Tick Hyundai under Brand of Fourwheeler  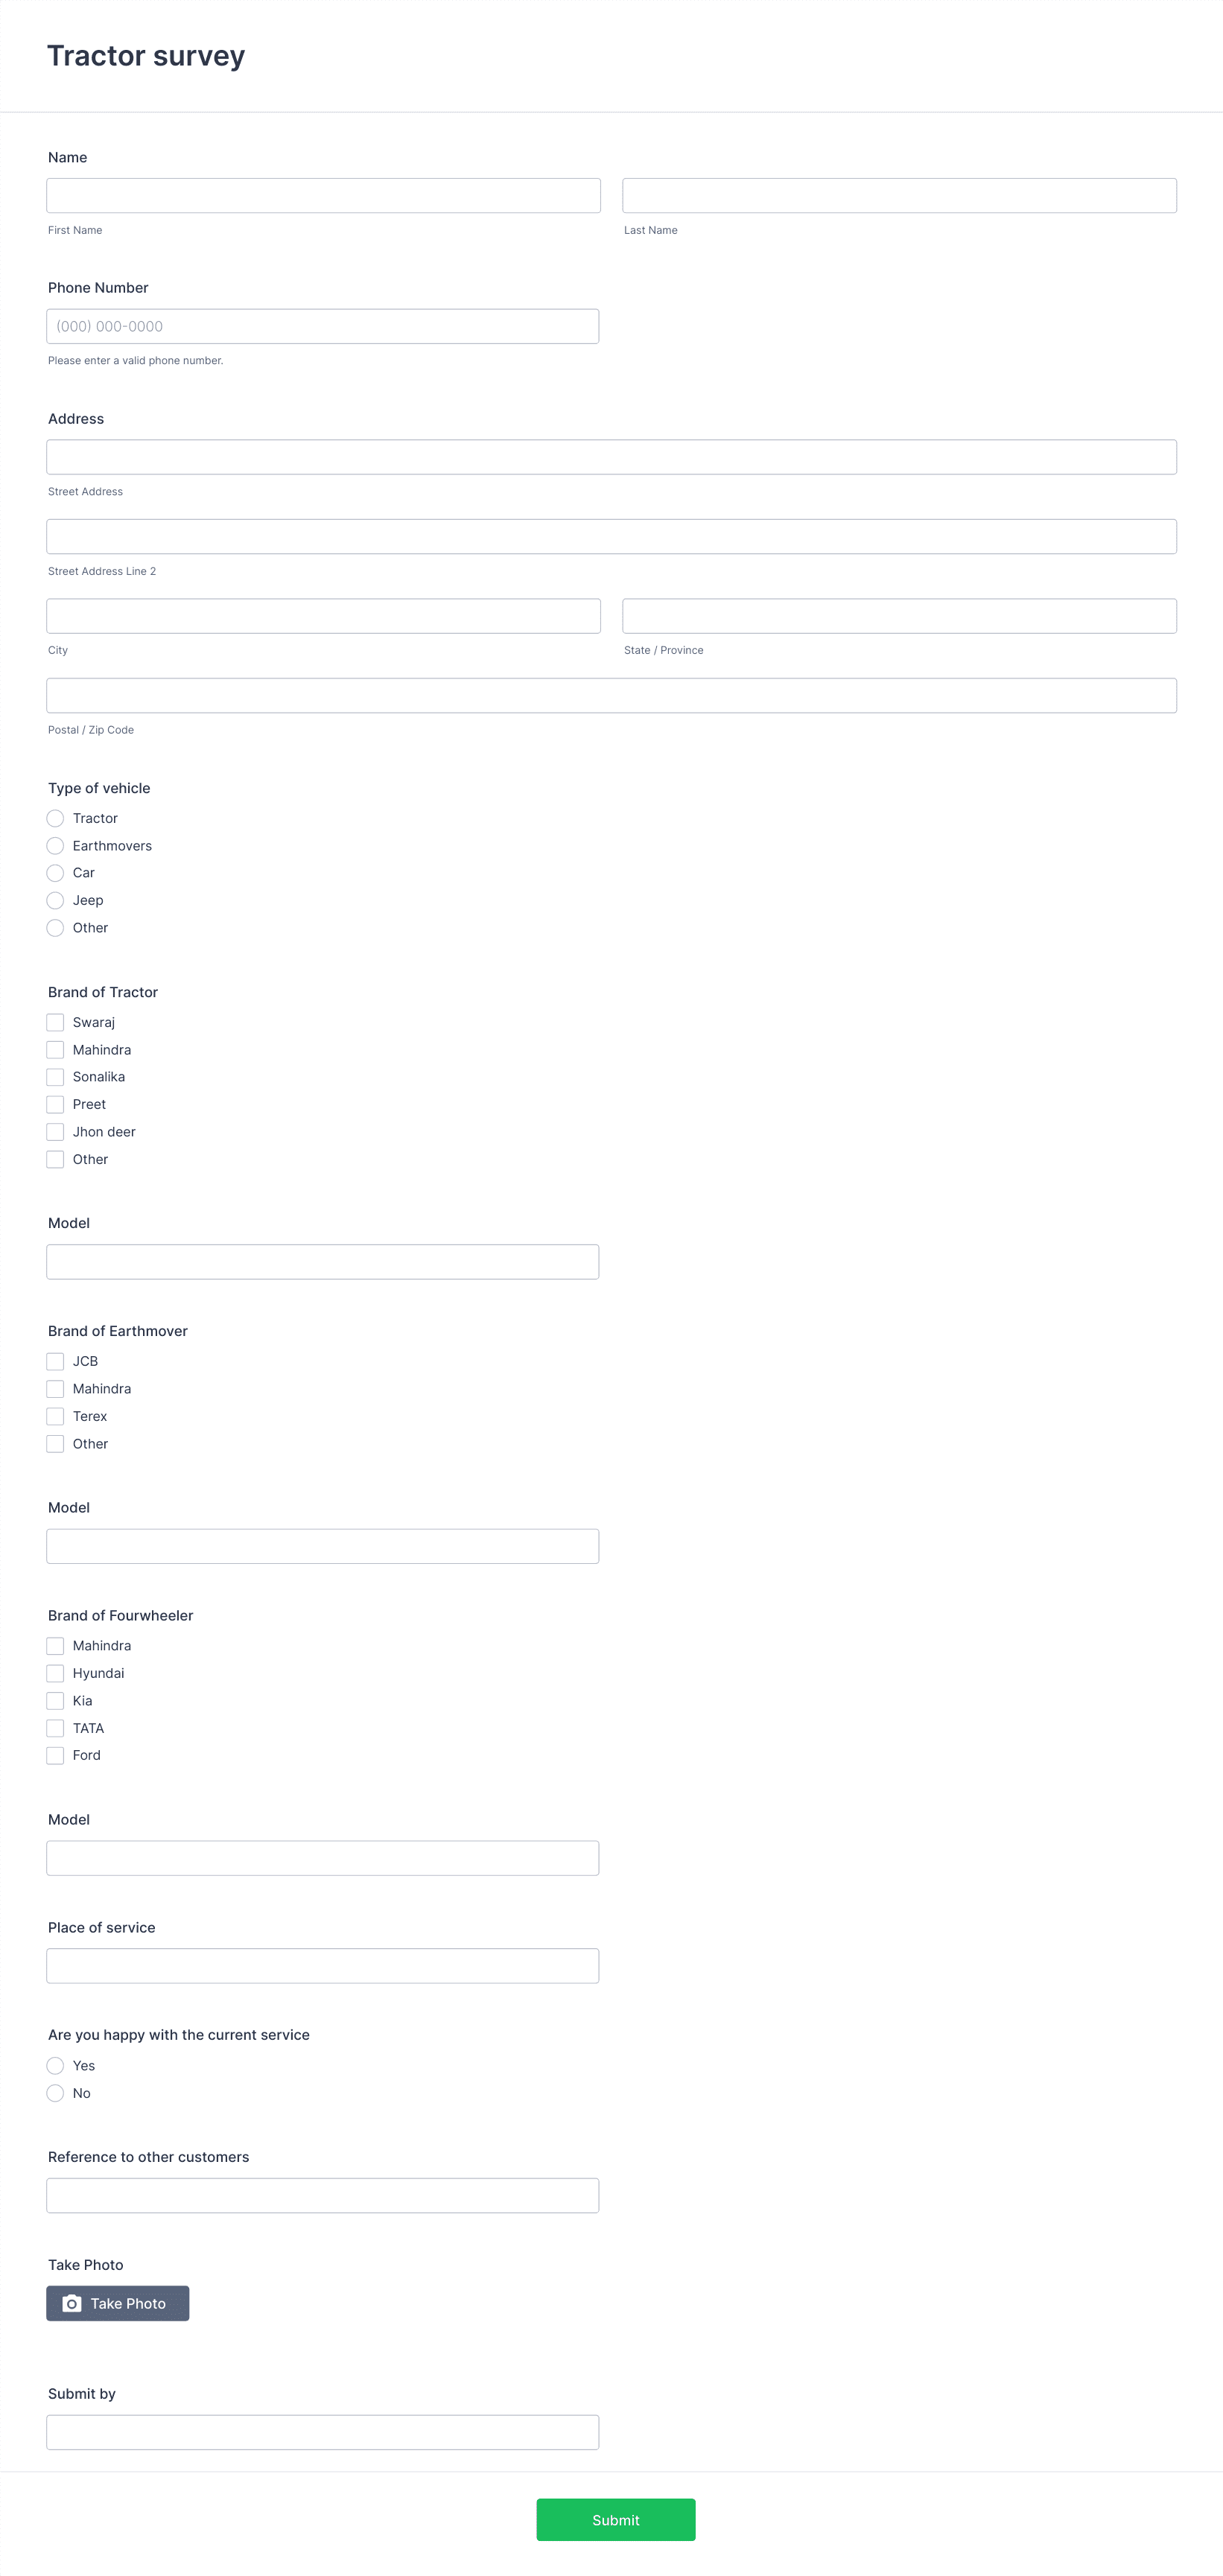coord(55,1673)
